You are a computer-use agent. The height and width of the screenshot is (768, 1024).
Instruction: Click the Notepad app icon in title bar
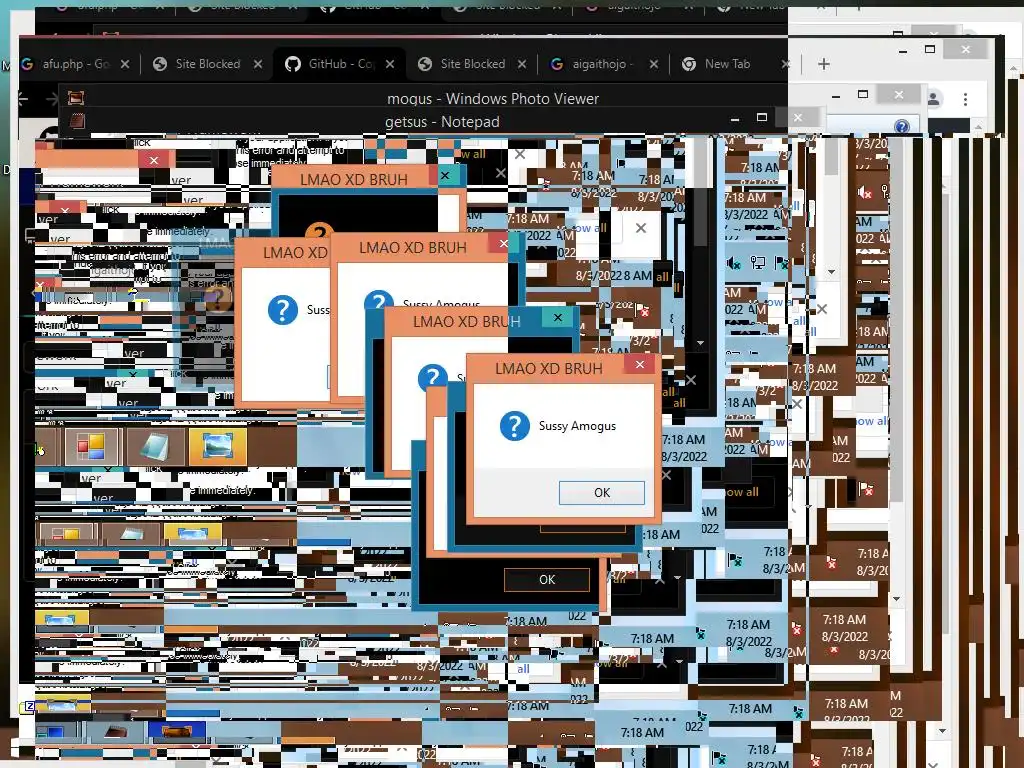[77, 121]
